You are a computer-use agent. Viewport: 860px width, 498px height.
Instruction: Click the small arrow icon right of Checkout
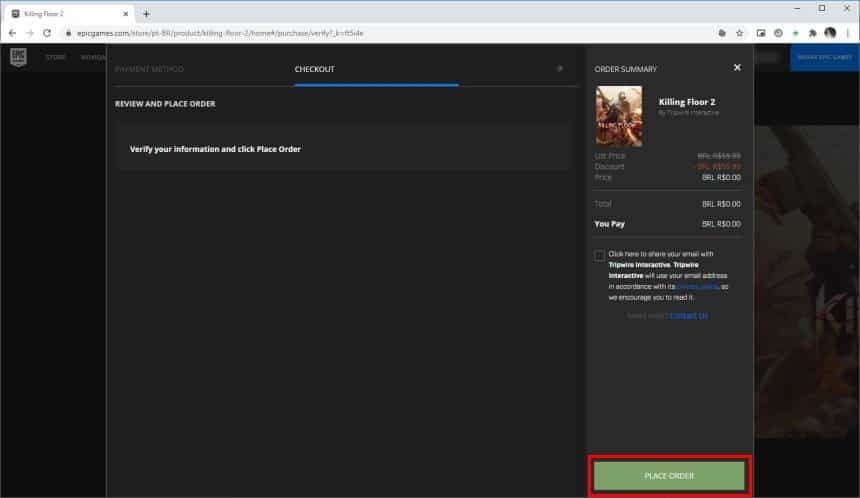pyautogui.click(x=560, y=69)
